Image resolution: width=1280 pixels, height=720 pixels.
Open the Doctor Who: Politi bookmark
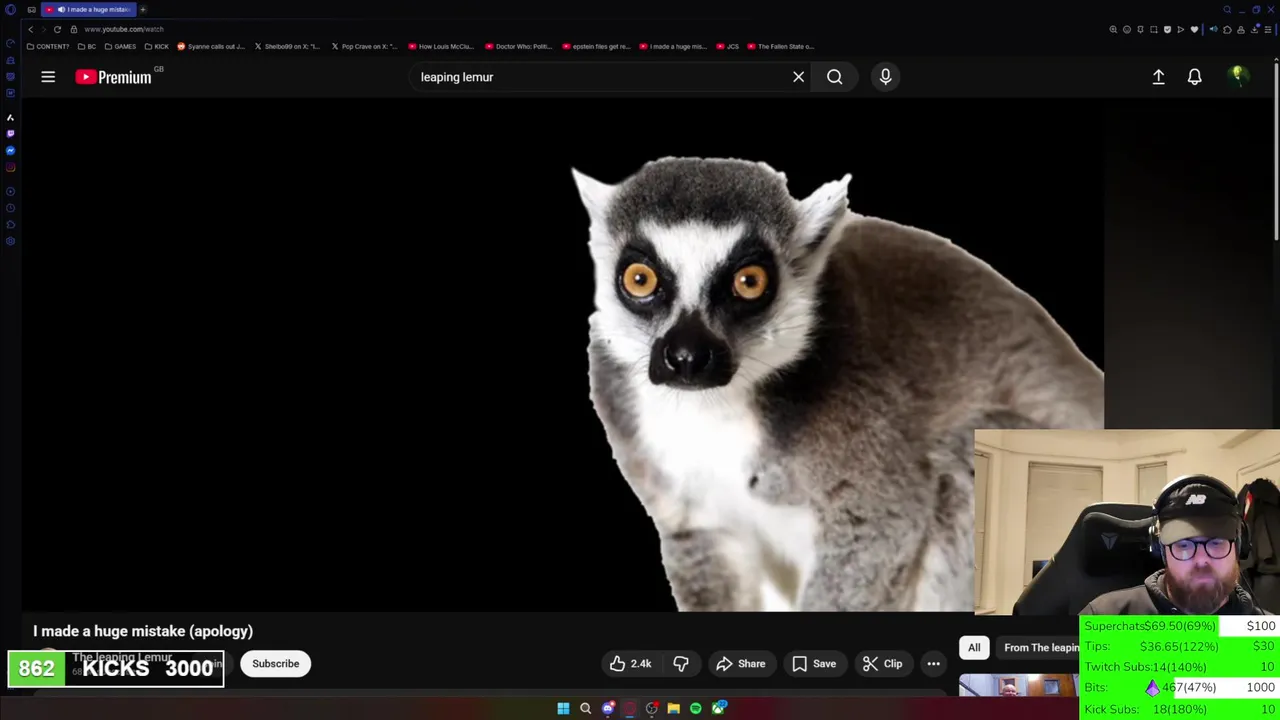pos(518,46)
